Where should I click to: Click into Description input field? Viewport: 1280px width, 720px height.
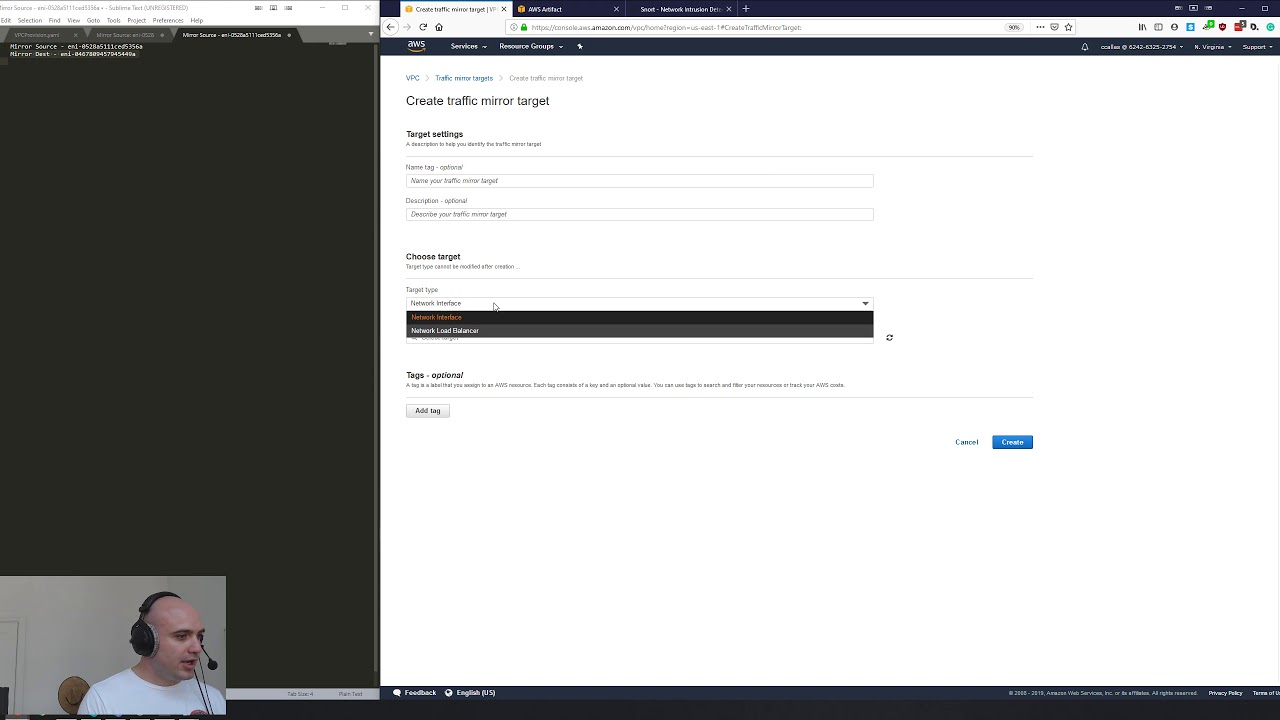tap(640, 214)
